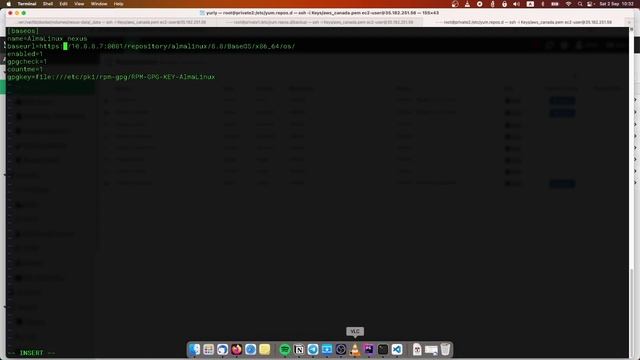Open the dark circular app dock icon
The width and height of the screenshot is (640, 360).
[x=341, y=349]
